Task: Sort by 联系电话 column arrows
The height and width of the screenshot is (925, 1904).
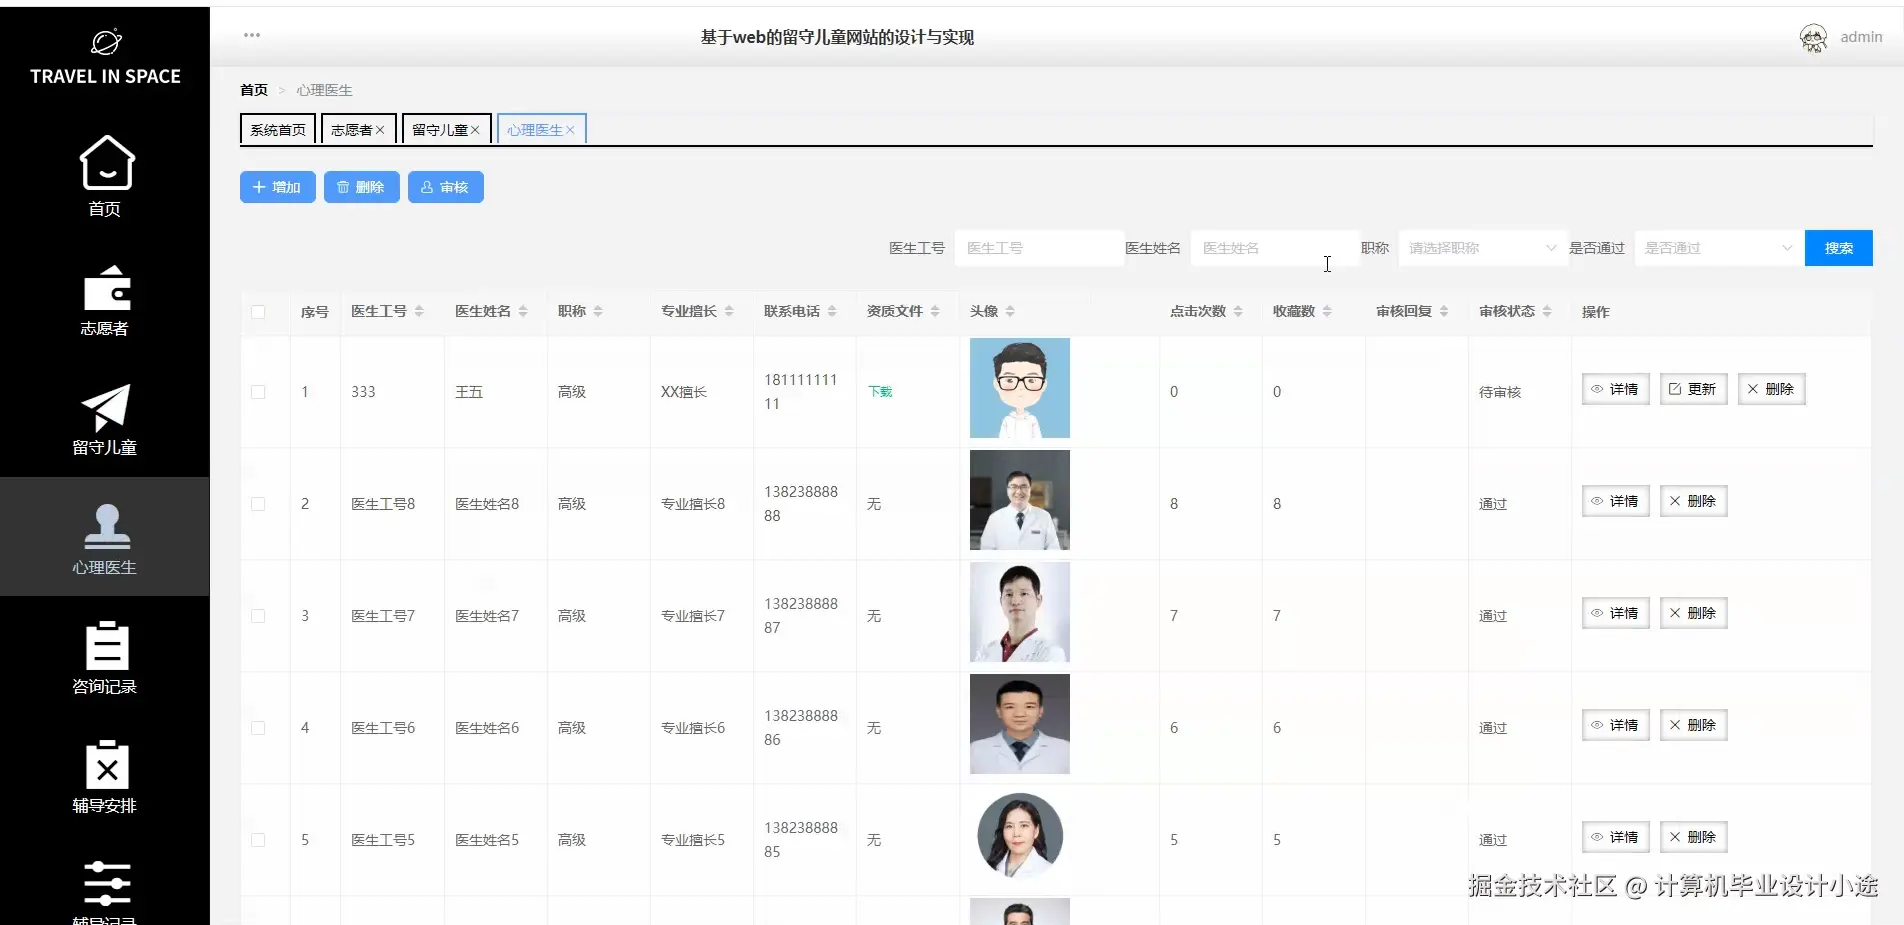Action: (832, 312)
